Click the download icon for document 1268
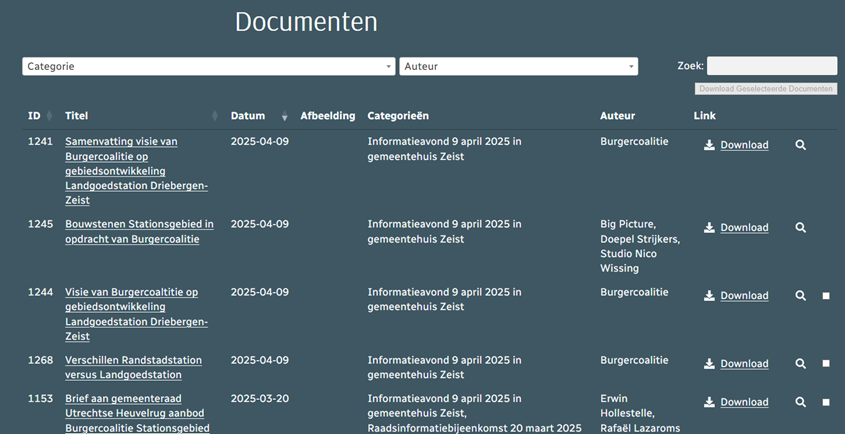This screenshot has width=845, height=434. (x=709, y=364)
